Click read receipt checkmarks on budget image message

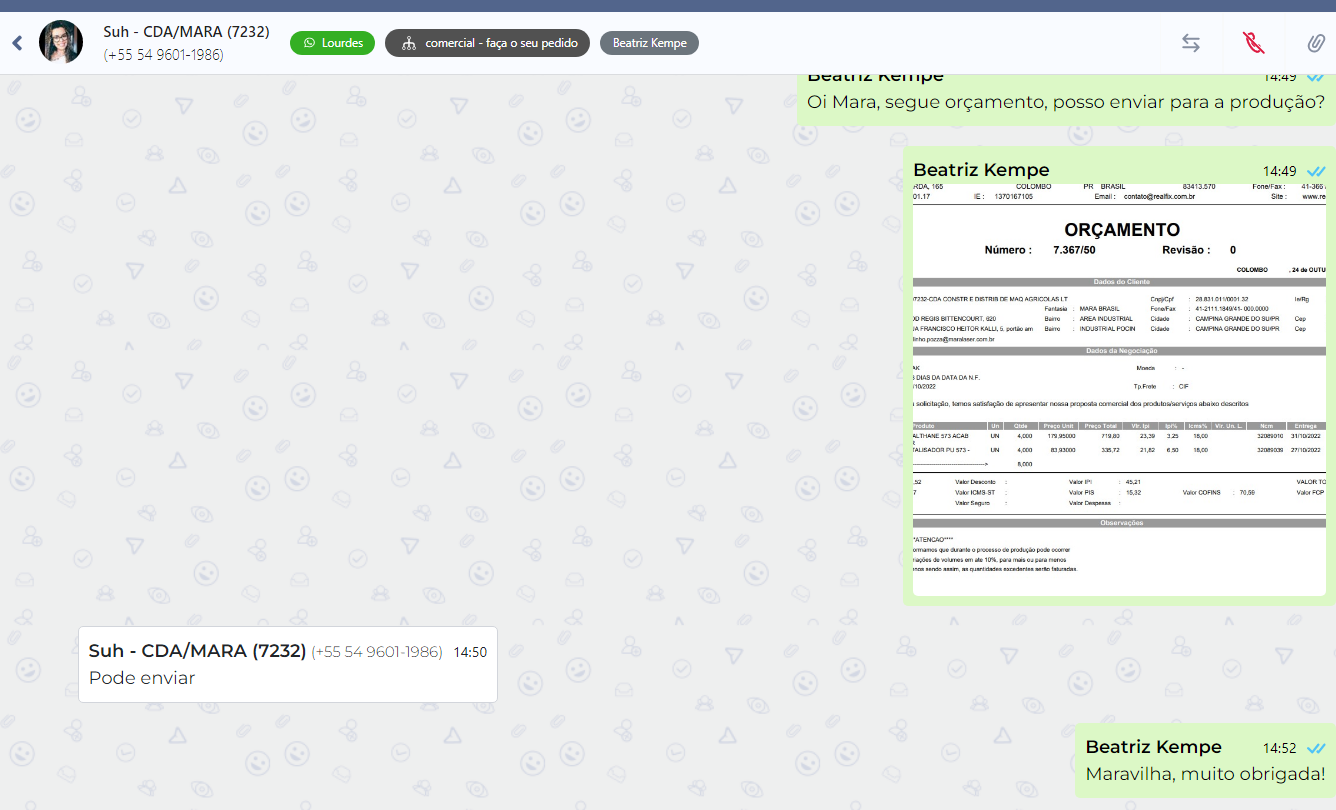pyautogui.click(x=1316, y=171)
